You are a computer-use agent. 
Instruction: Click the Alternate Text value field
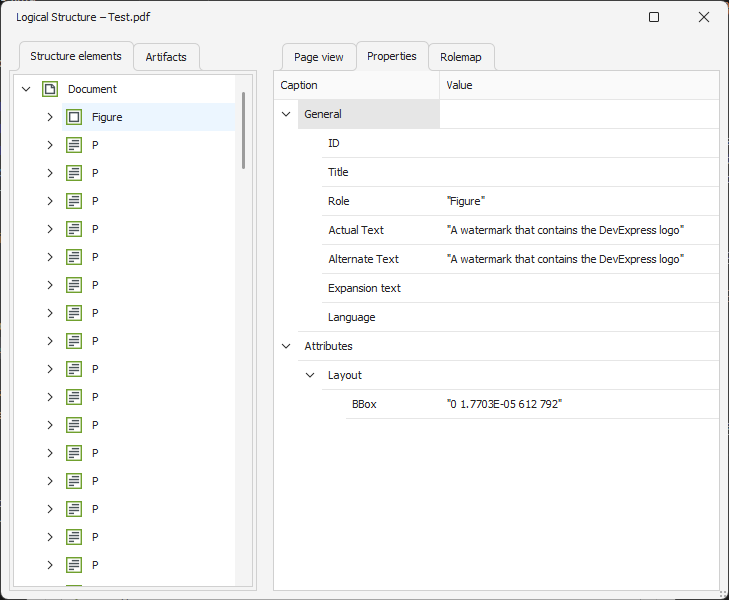pos(578,259)
